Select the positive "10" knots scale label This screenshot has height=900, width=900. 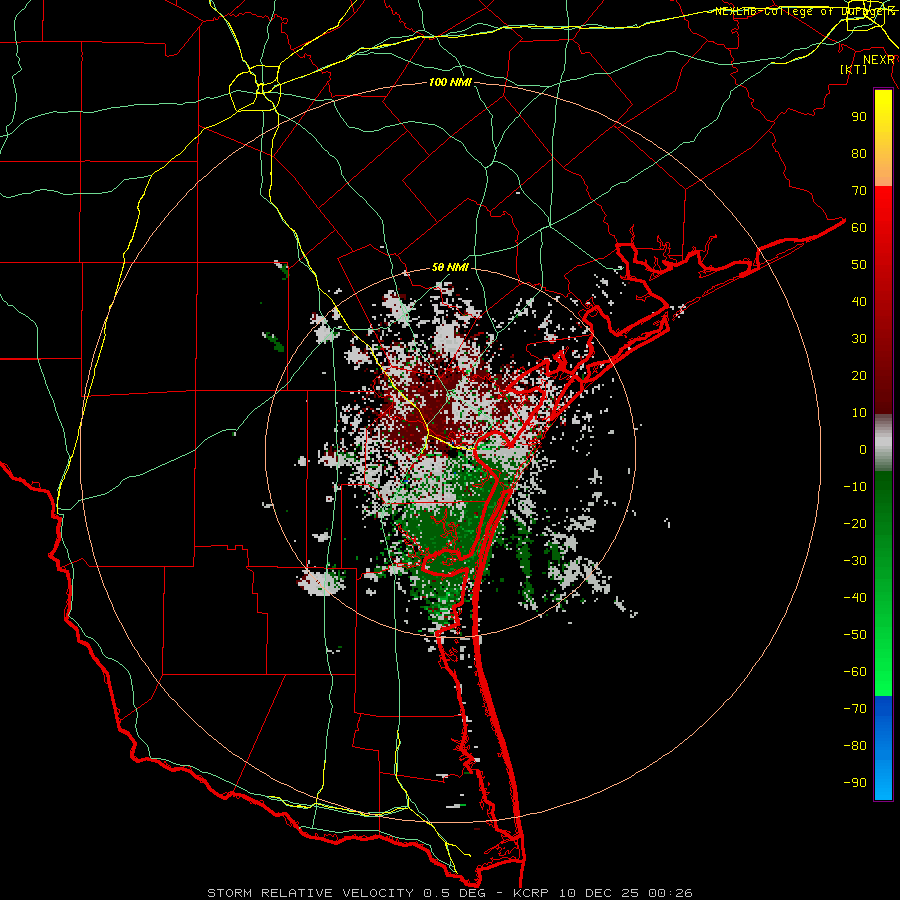click(859, 413)
